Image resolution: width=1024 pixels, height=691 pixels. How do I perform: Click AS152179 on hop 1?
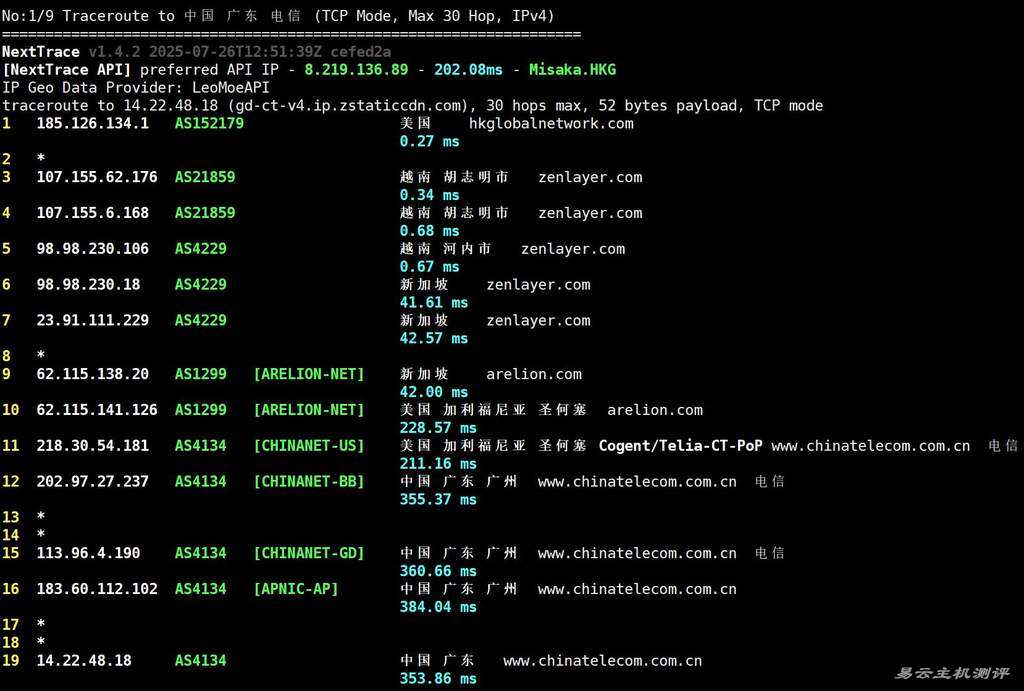[x=209, y=123]
